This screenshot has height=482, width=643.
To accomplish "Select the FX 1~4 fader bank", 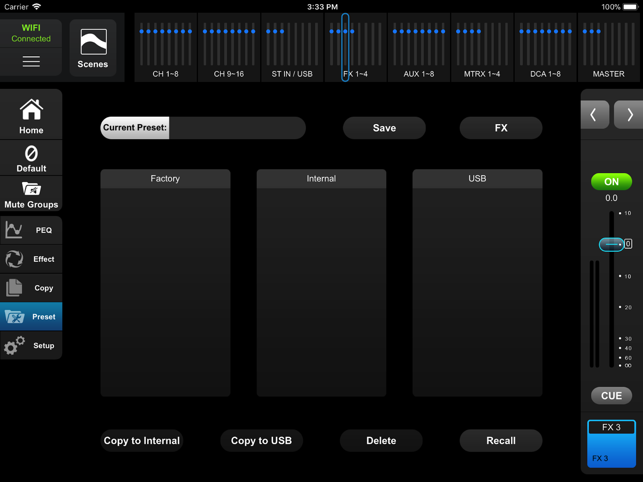I will tap(356, 48).
